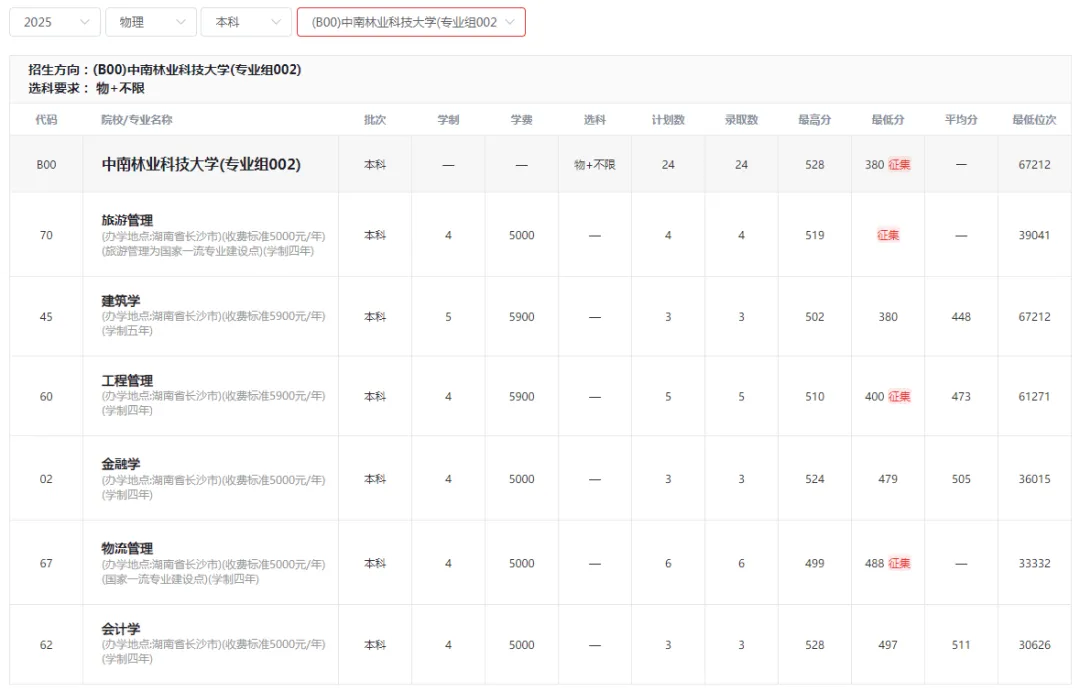
Task: Click the average score 511 value
Action: tap(961, 645)
